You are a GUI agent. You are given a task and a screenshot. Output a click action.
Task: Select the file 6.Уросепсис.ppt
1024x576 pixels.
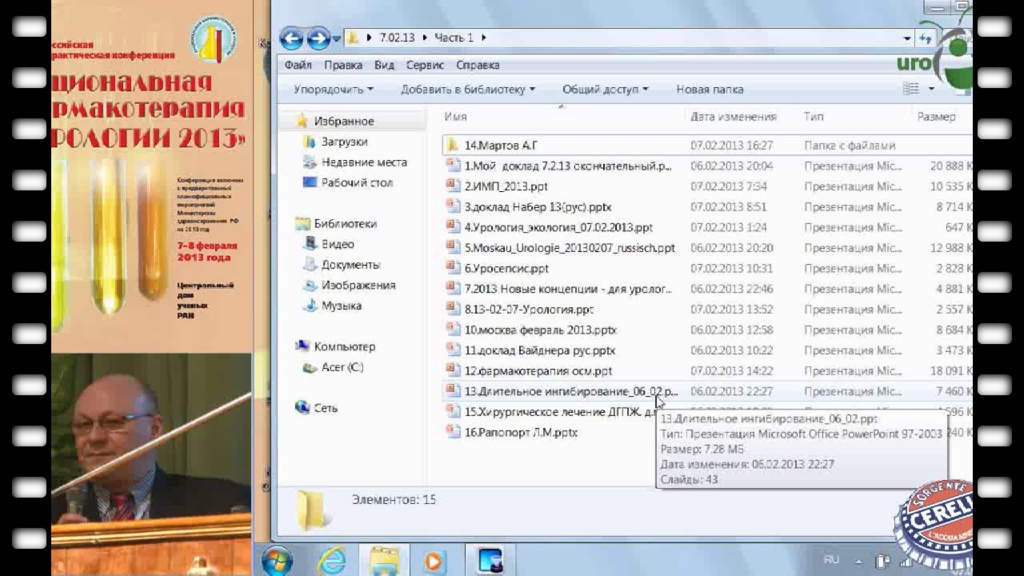click(506, 268)
